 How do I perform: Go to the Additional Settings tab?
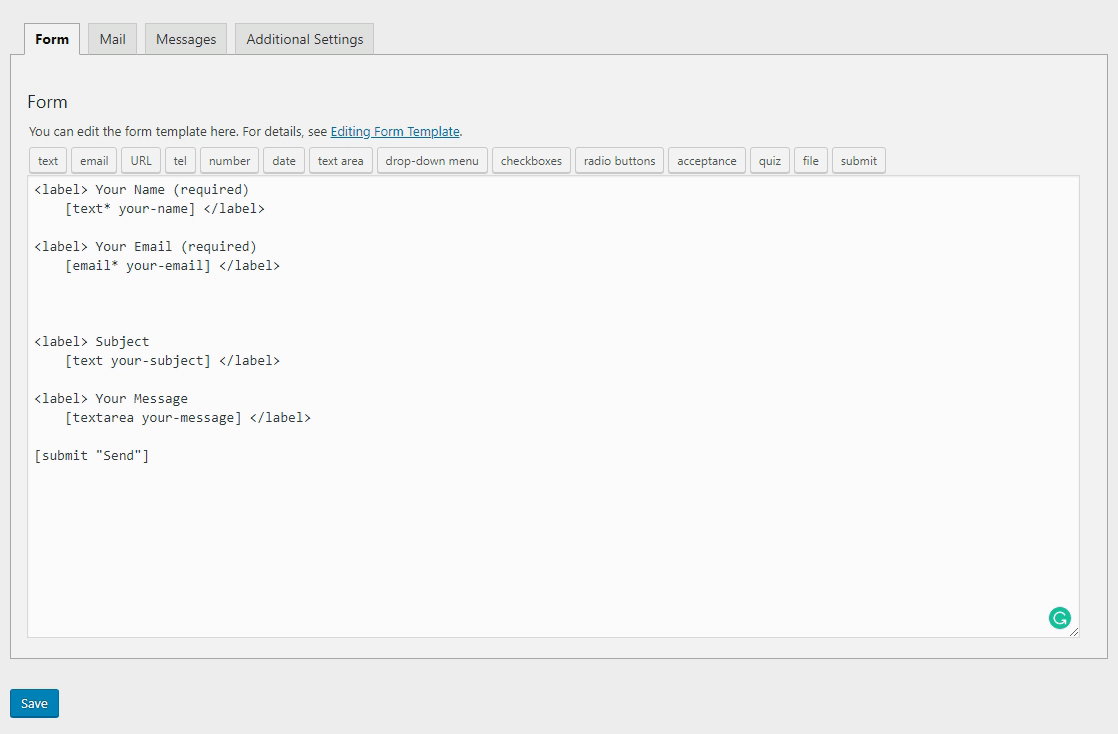pyautogui.click(x=304, y=39)
